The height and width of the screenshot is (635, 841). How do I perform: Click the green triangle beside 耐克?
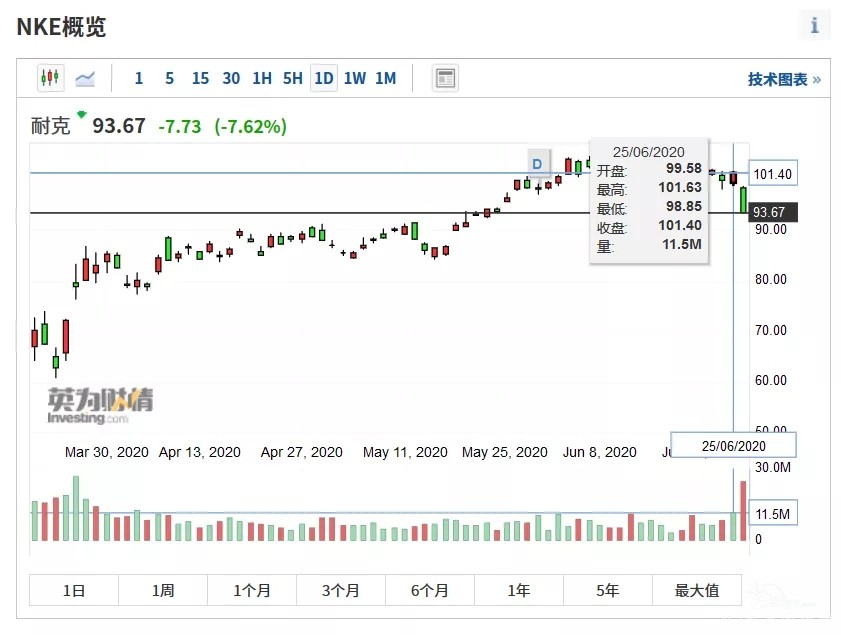point(82,114)
